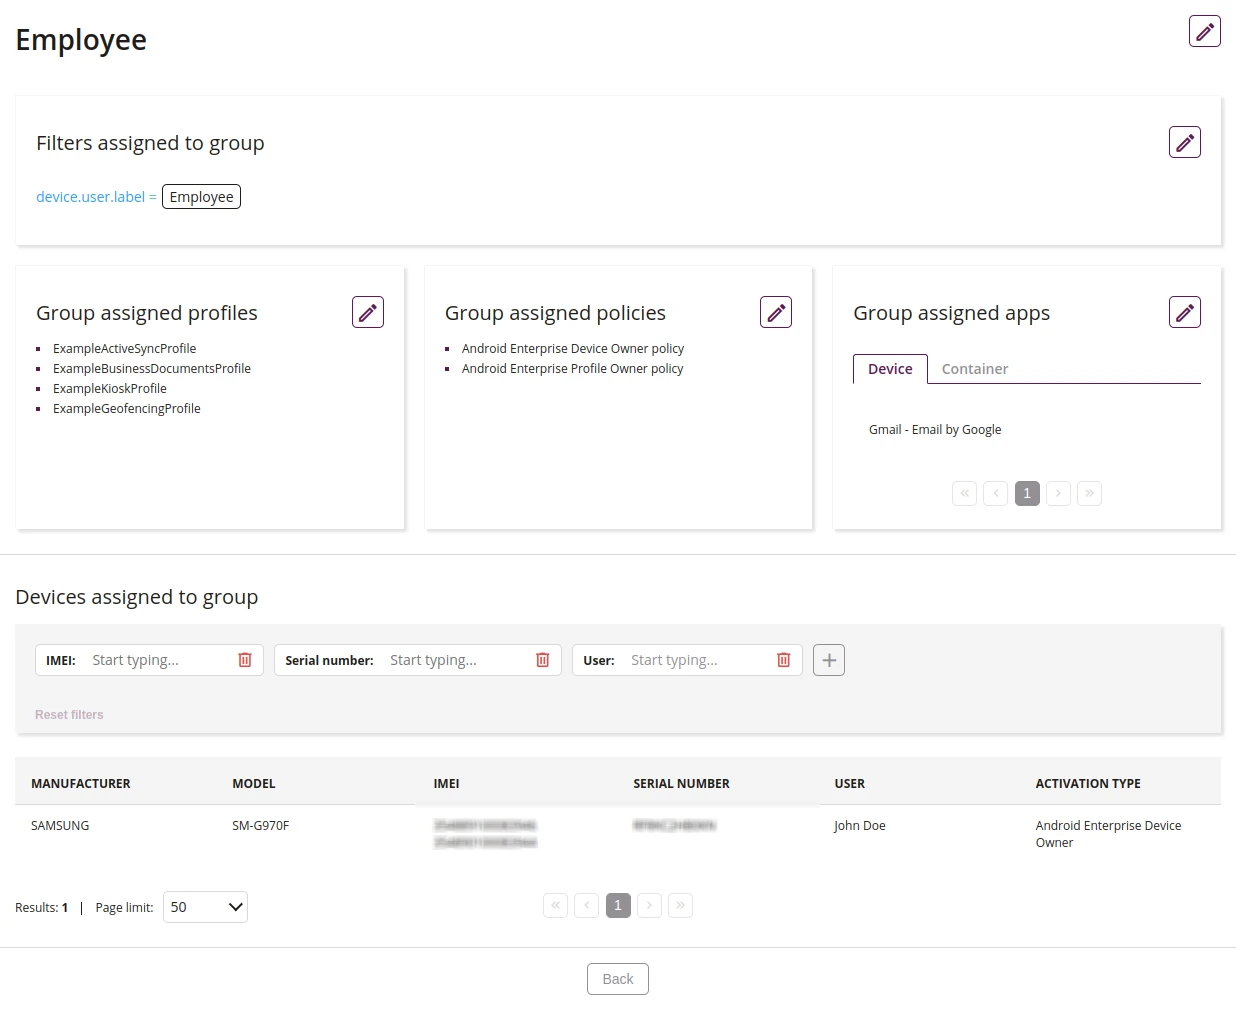
Task: Edit Group assigned policies
Action: pyautogui.click(x=776, y=312)
